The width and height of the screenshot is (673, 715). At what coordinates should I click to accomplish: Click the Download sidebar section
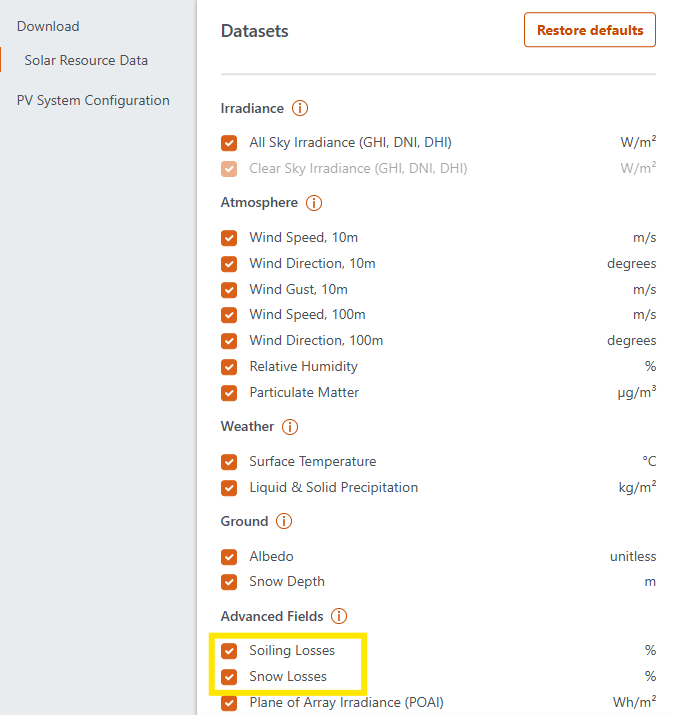click(48, 27)
